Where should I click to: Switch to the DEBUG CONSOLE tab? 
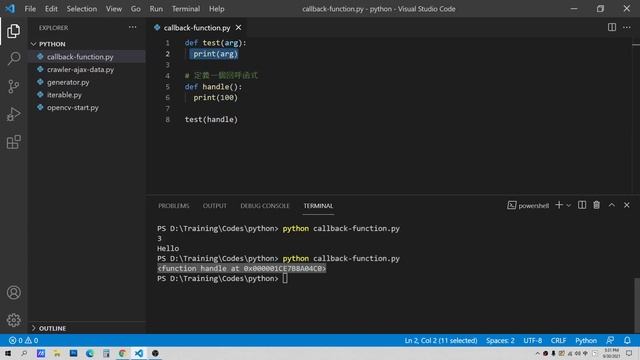pyautogui.click(x=265, y=206)
